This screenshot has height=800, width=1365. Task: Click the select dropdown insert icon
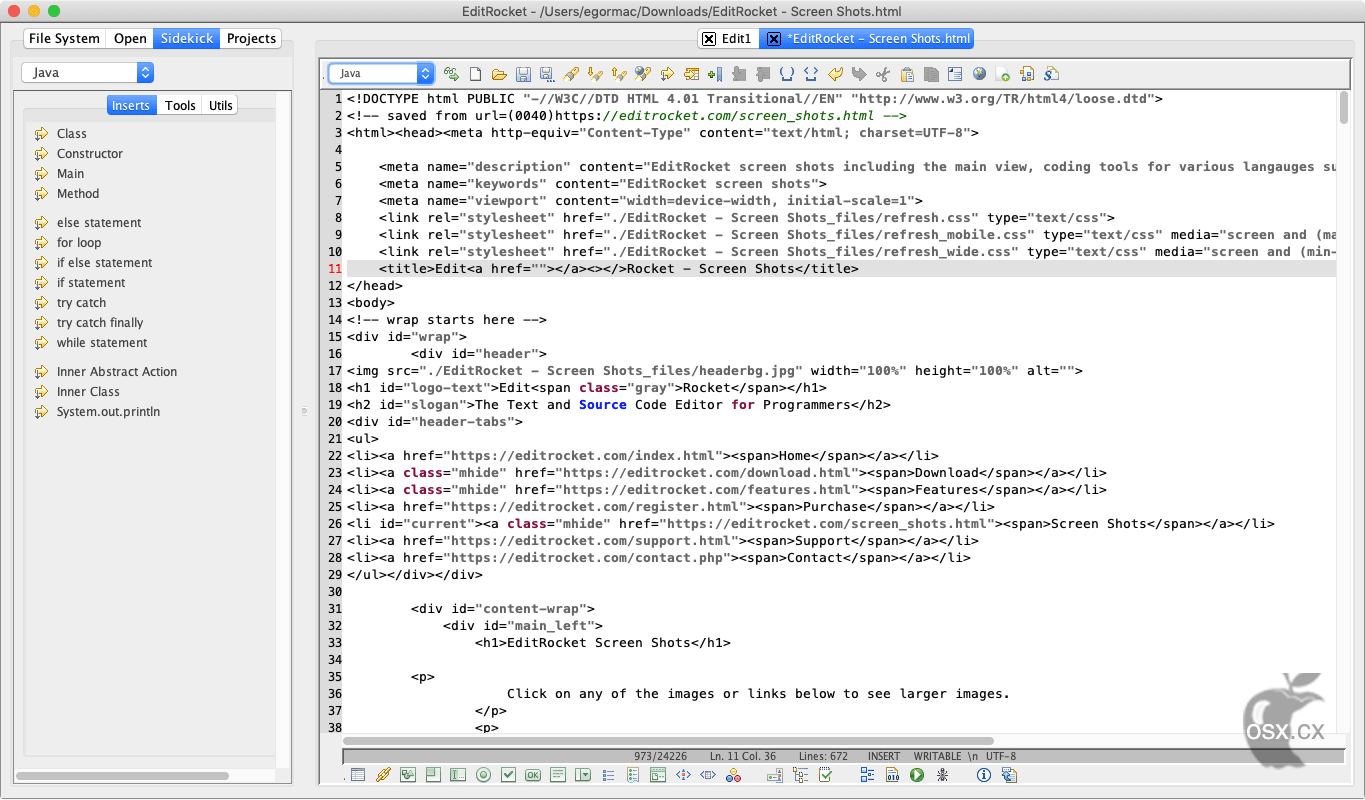[583, 775]
